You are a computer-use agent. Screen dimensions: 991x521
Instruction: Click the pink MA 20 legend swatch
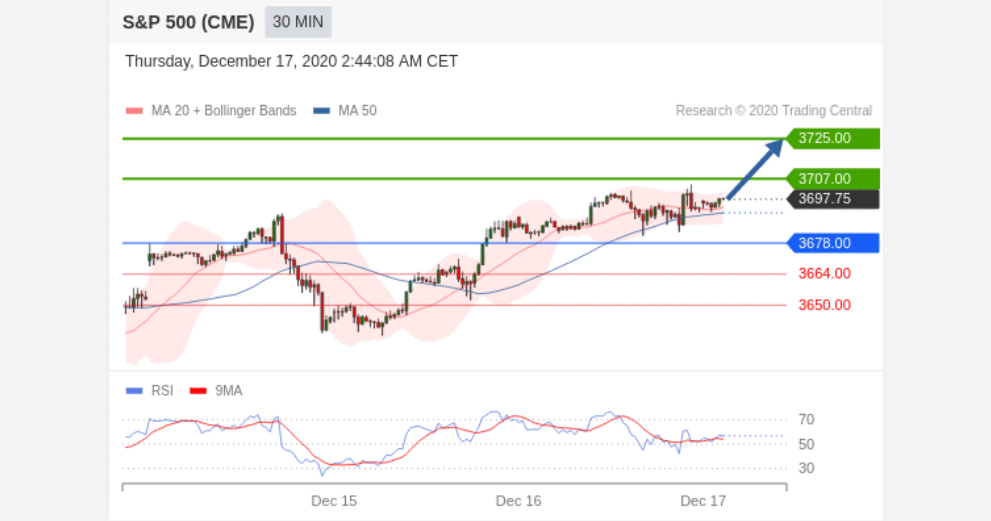(134, 111)
